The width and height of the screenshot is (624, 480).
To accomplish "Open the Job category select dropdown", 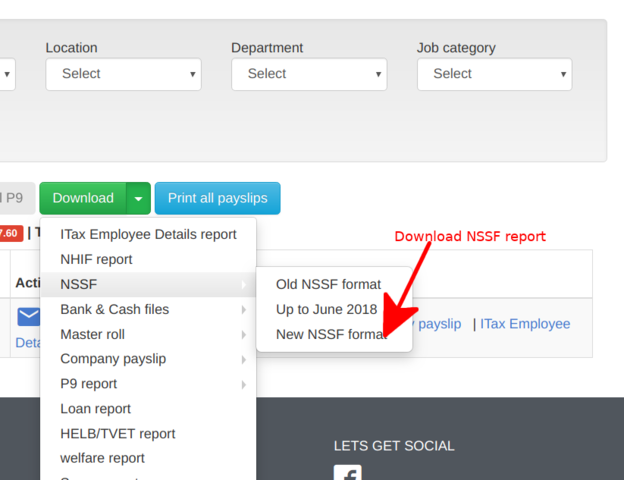I will coord(495,74).
